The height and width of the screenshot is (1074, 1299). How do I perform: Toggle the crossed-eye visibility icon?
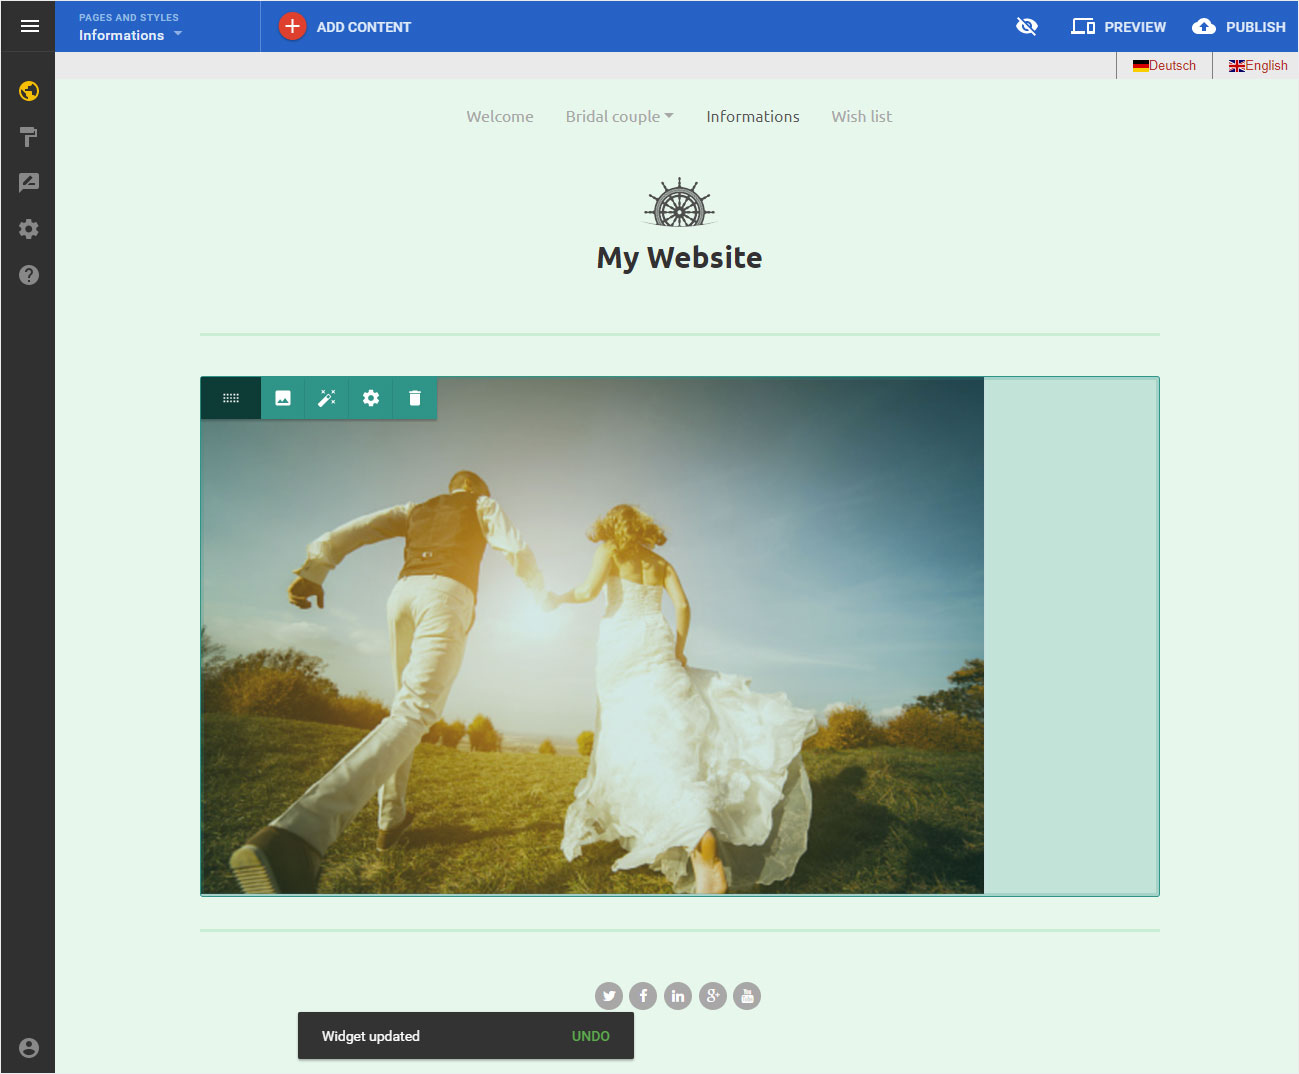1027,26
